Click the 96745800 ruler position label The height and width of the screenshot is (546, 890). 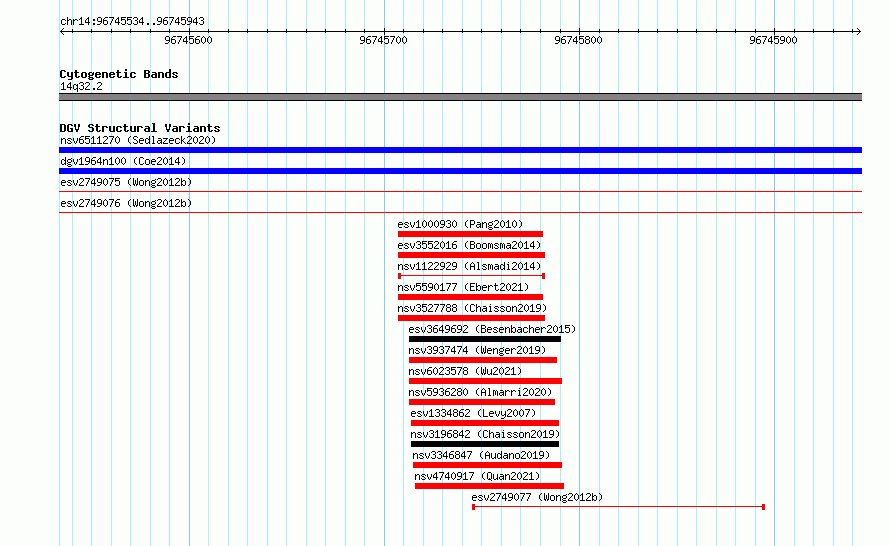click(x=578, y=40)
